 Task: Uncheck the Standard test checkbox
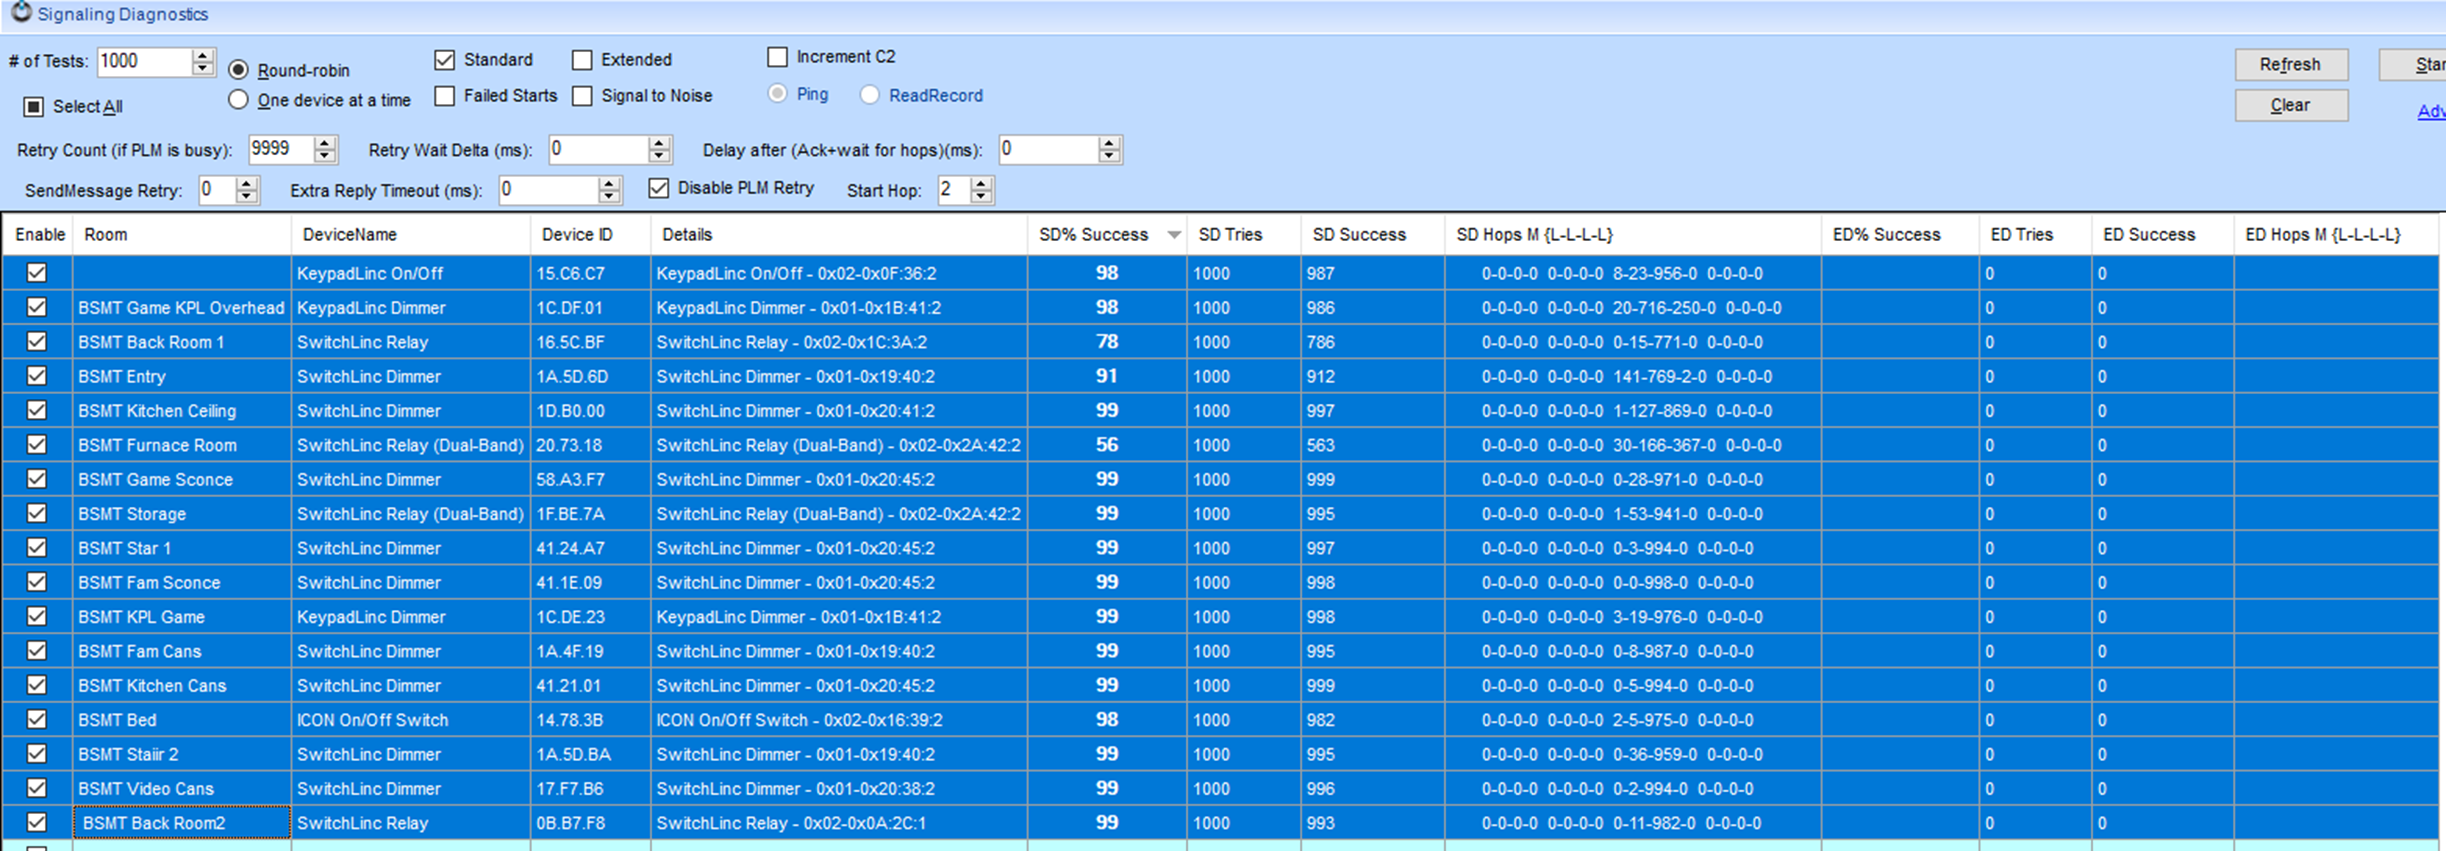pos(445,60)
